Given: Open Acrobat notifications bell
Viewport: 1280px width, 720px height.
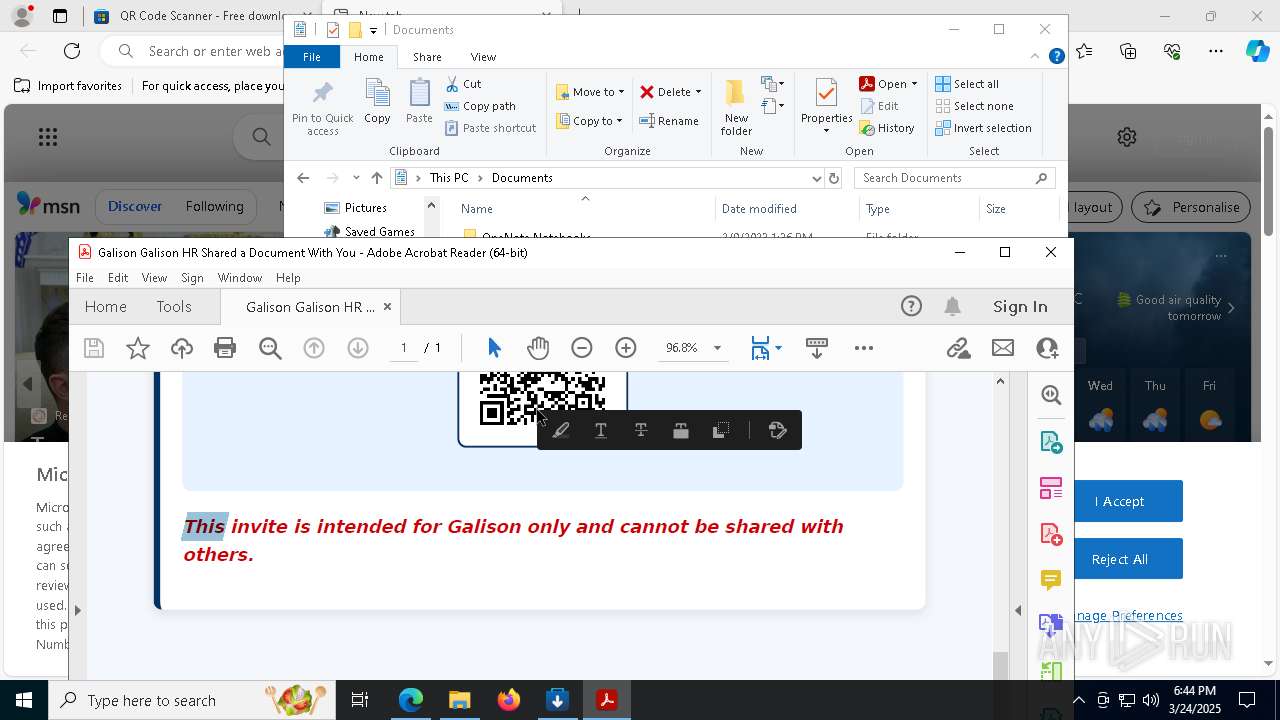Looking at the screenshot, I should tap(953, 307).
